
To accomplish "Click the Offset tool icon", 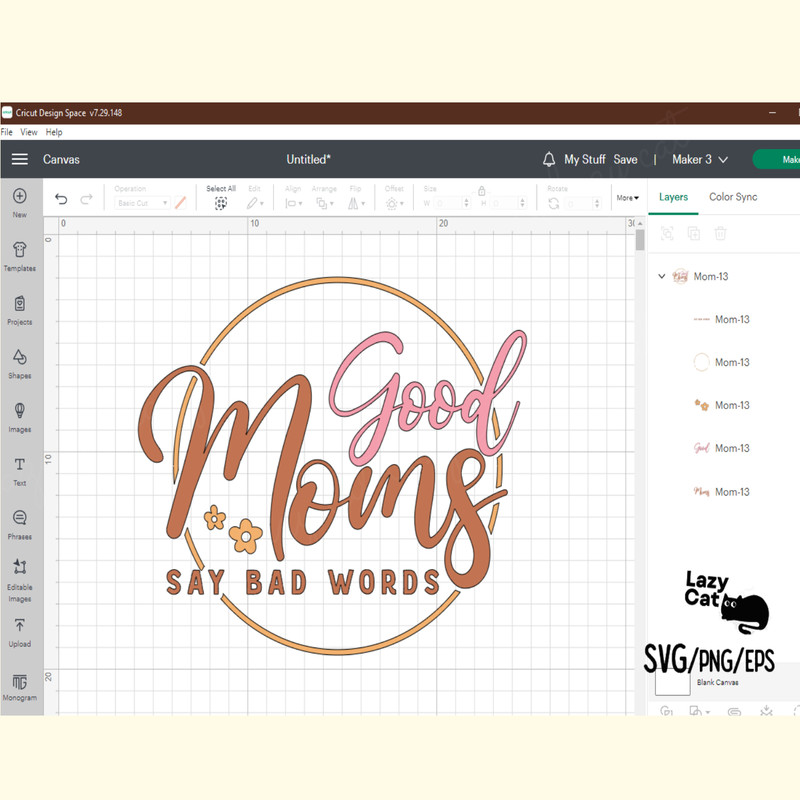I will (394, 201).
